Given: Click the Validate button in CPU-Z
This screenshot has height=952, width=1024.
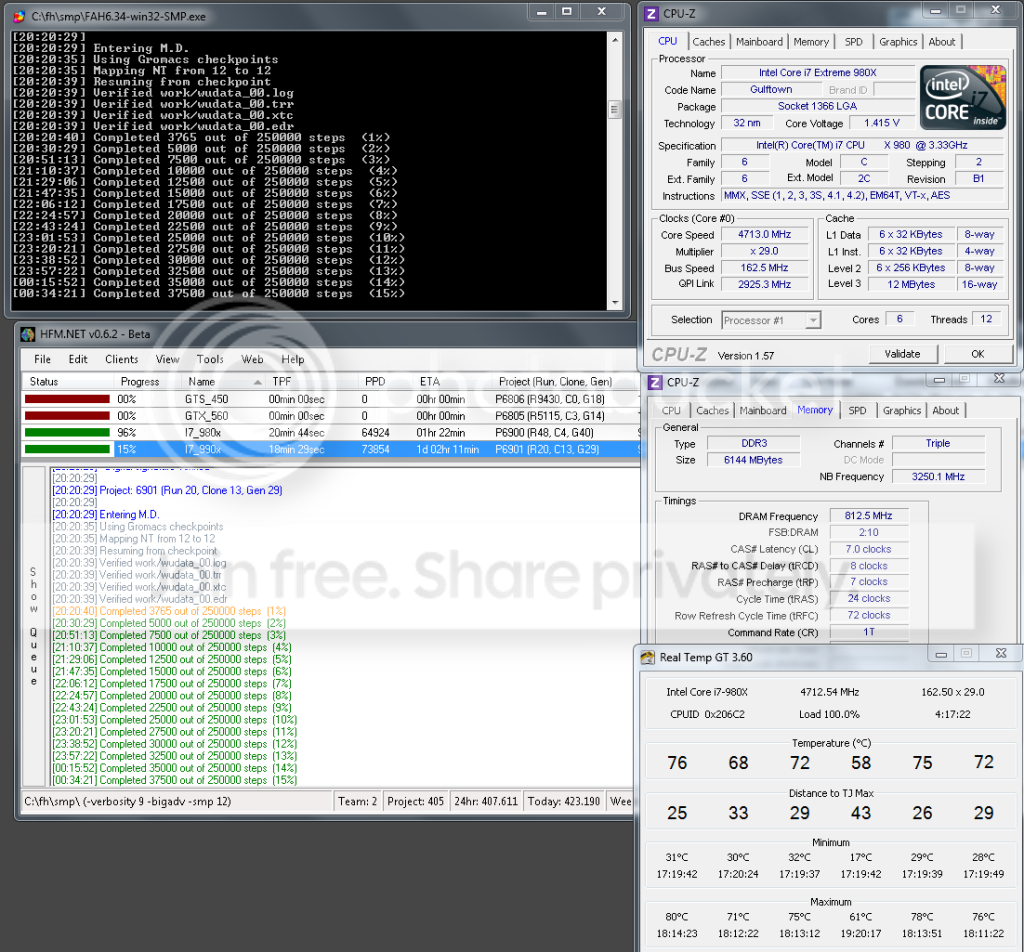Looking at the screenshot, I should 905,353.
